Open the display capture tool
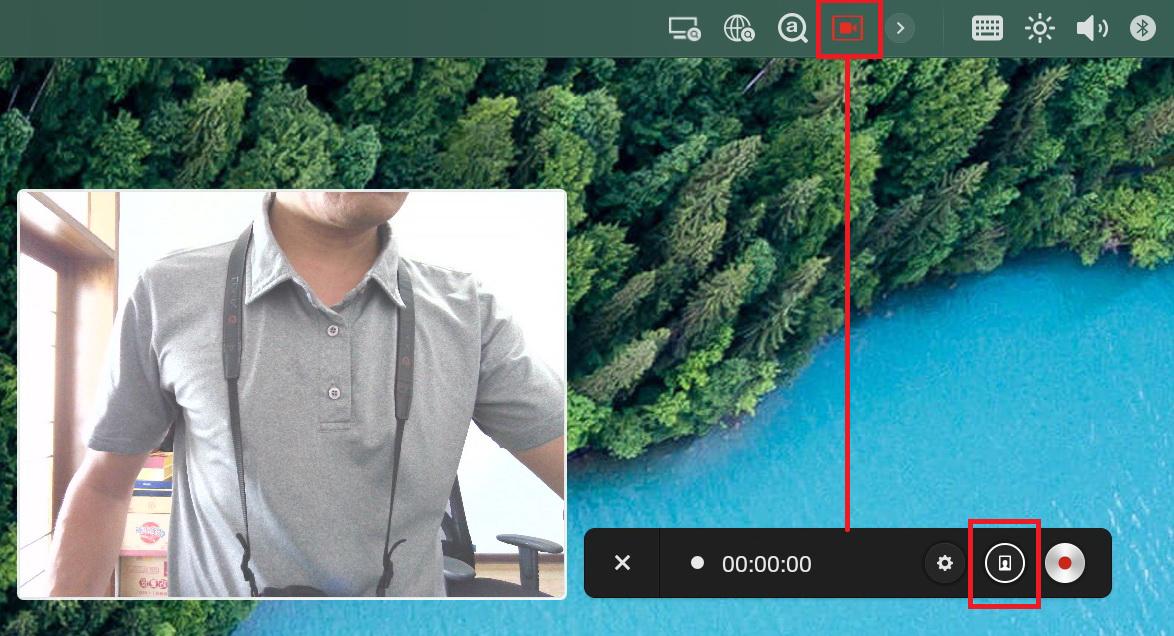This screenshot has height=636, width=1174. [x=683, y=28]
